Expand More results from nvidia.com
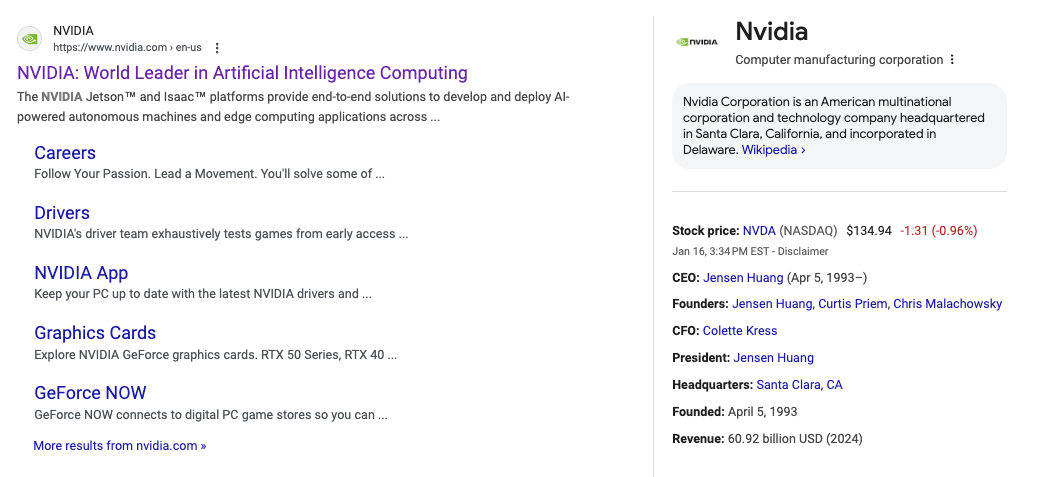1040x477 pixels. click(x=120, y=446)
